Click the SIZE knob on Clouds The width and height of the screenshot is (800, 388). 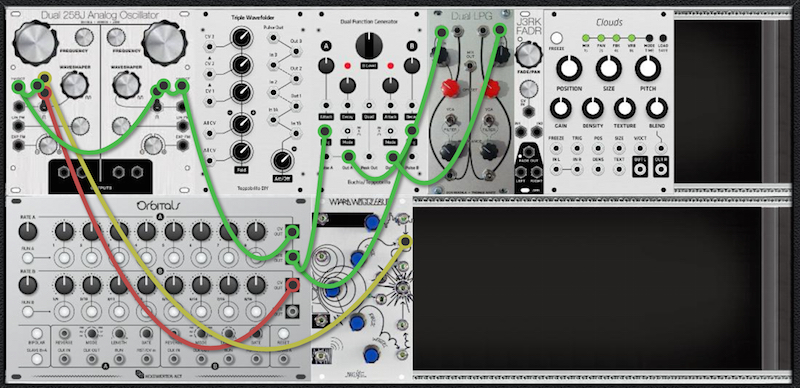coord(609,68)
